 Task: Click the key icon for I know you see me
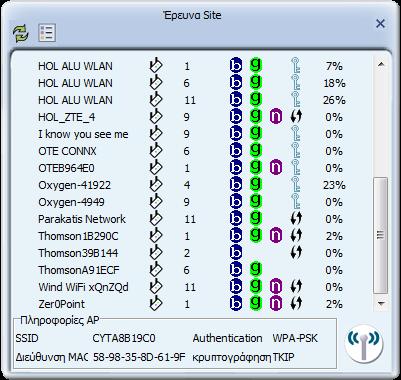[x=296, y=133]
